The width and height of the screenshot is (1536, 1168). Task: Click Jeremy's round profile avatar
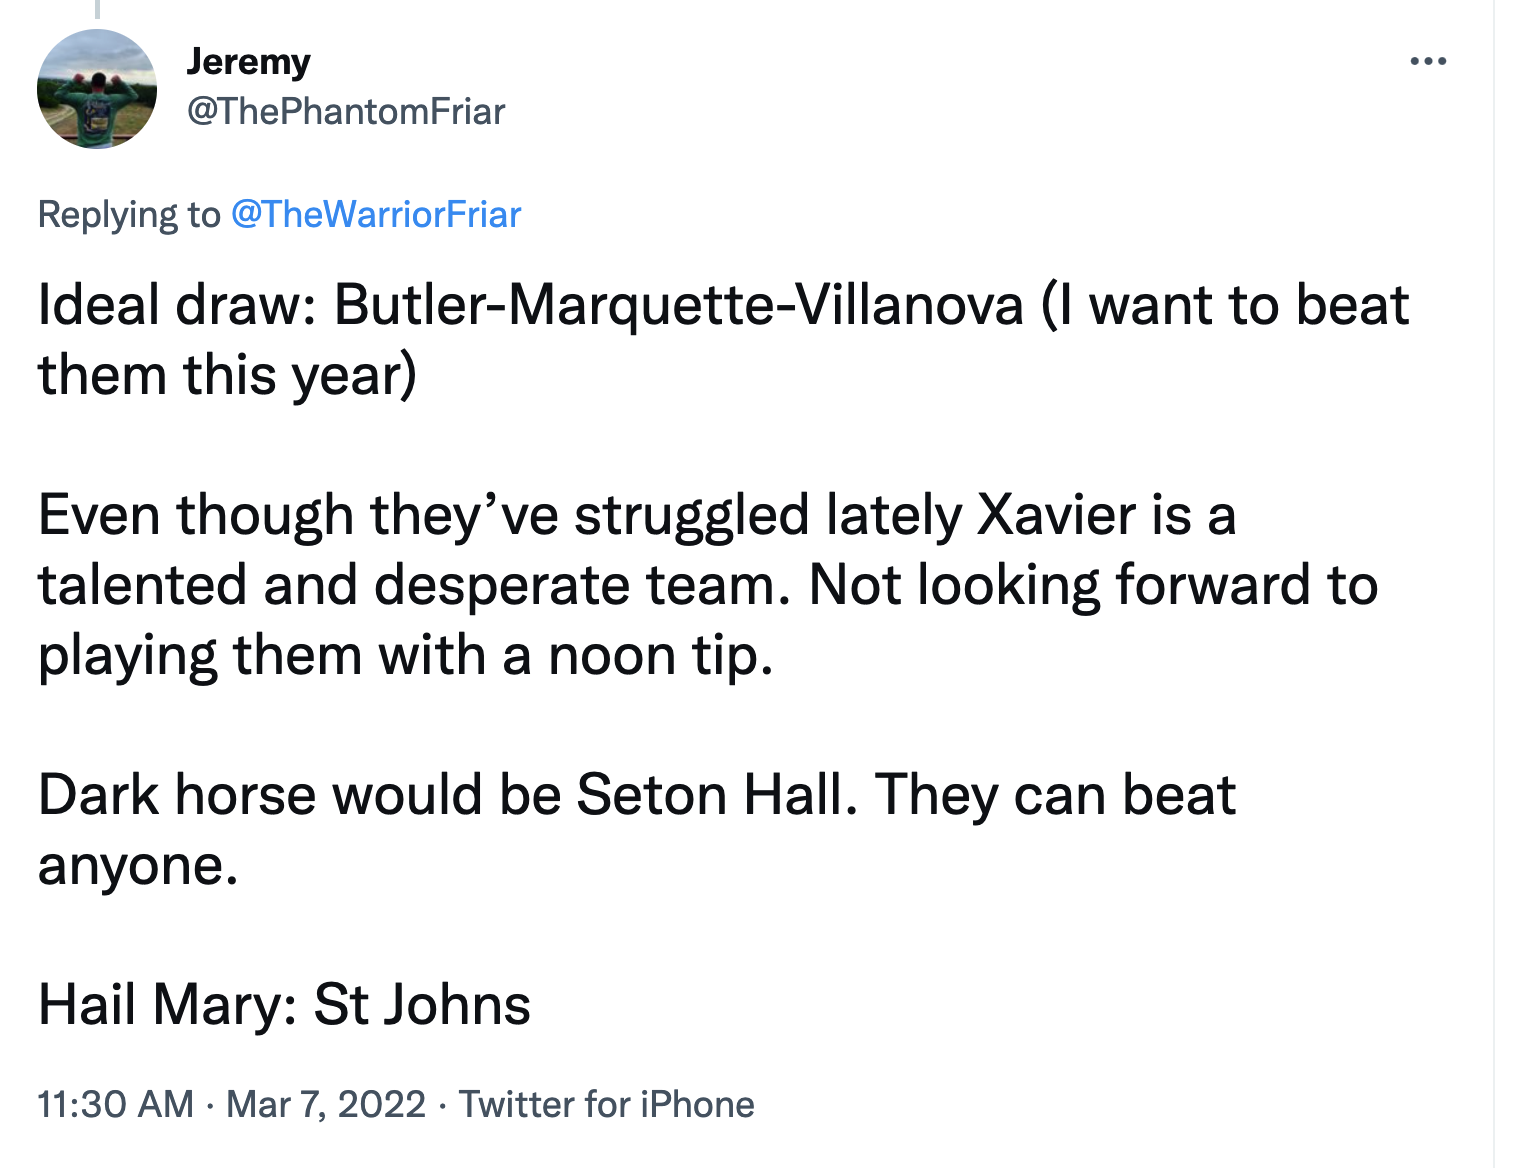coord(97,89)
